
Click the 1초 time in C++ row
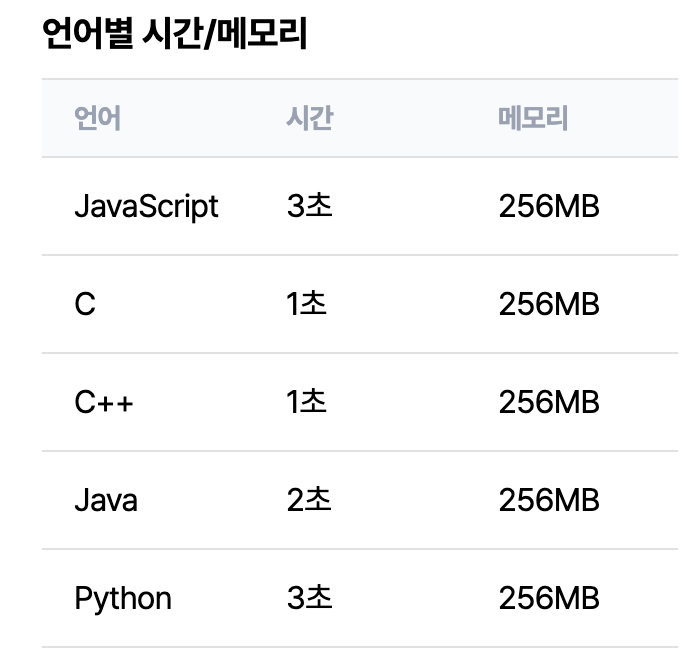click(x=307, y=402)
